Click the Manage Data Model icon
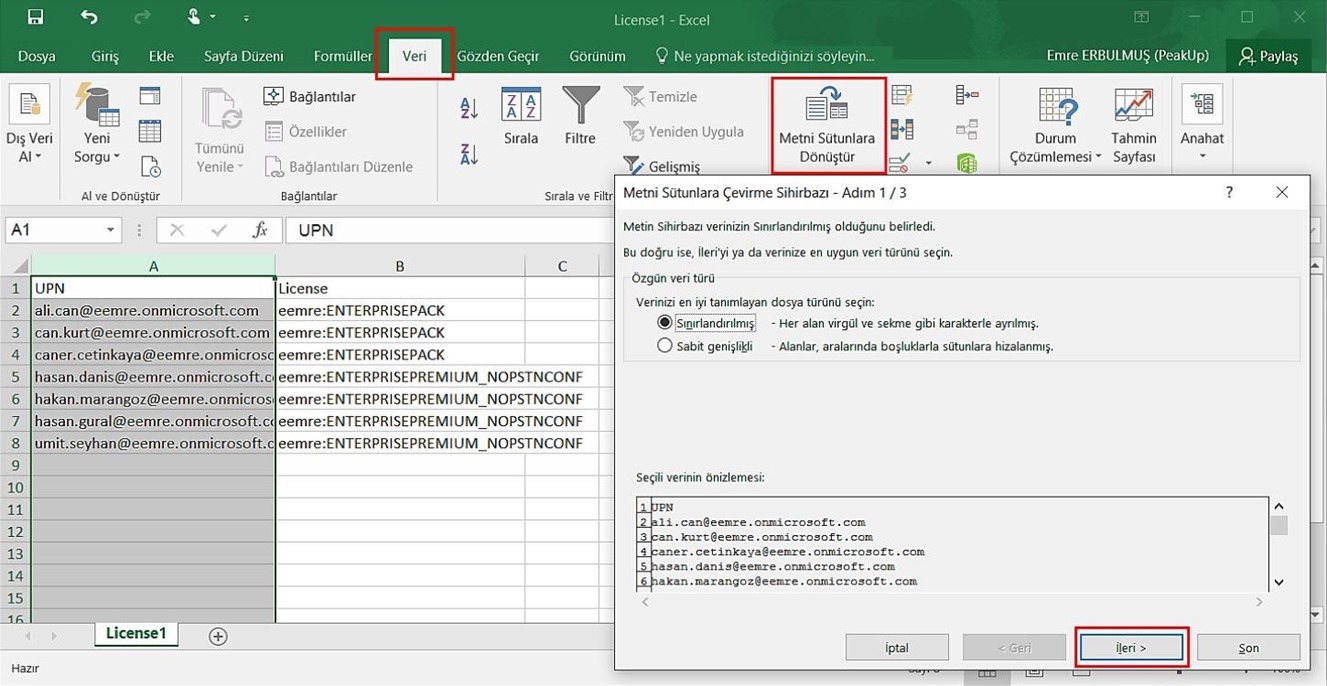 (x=967, y=162)
